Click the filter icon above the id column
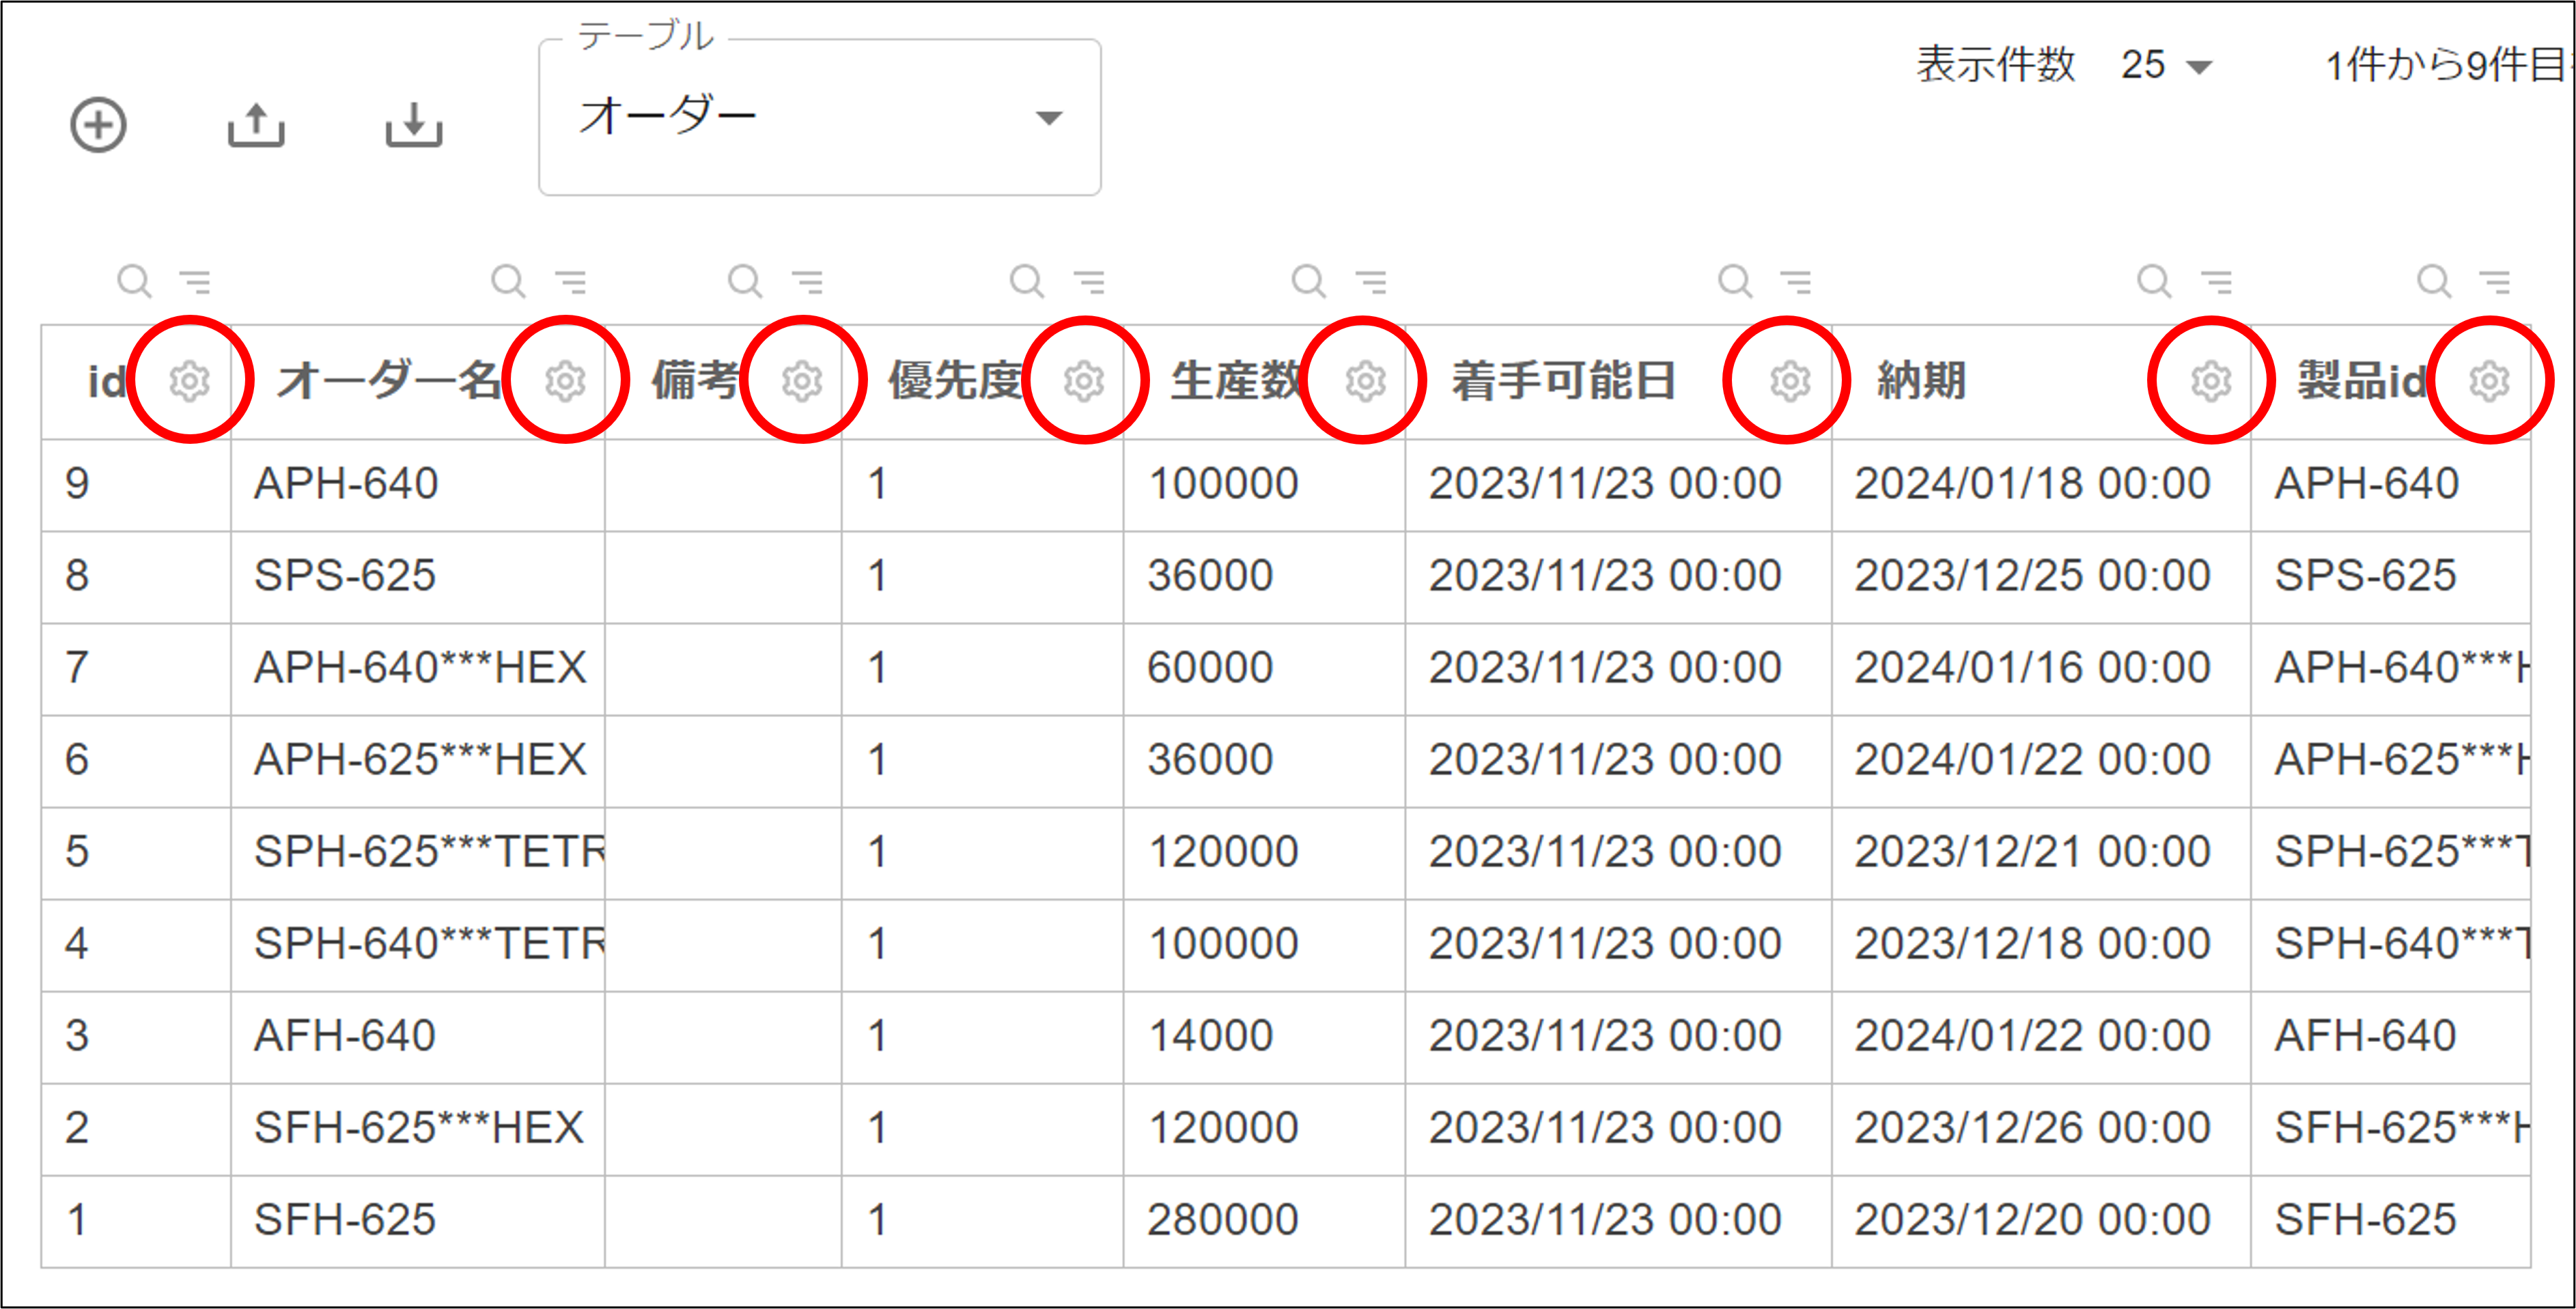Viewport: 2576px width, 1309px height. click(196, 282)
